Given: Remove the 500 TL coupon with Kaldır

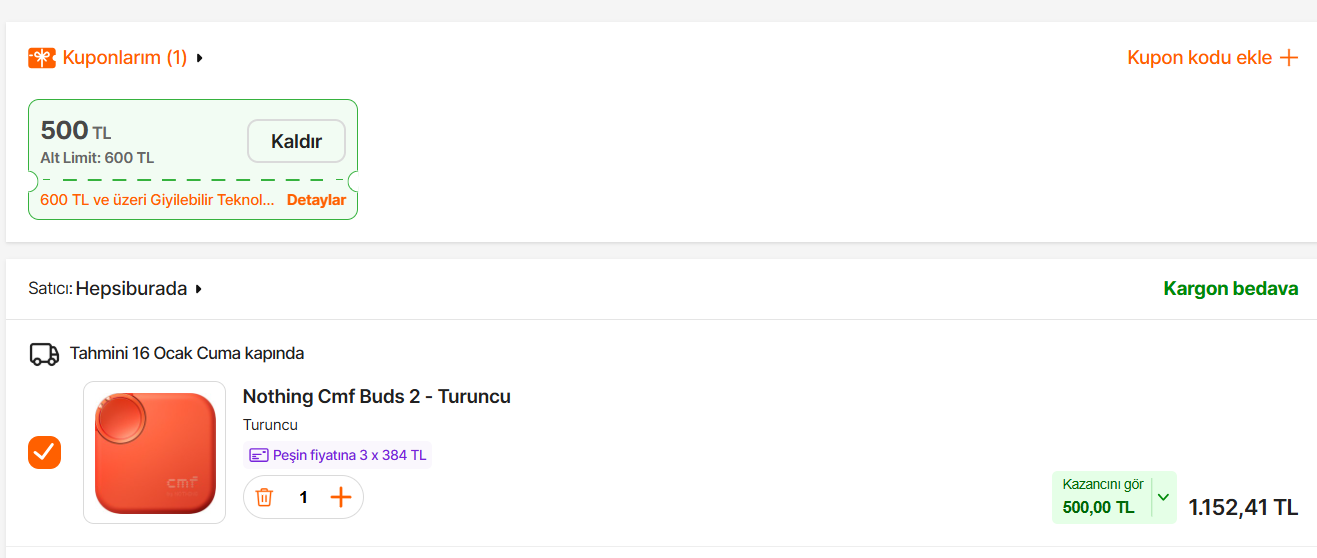Looking at the screenshot, I should click(x=296, y=141).
